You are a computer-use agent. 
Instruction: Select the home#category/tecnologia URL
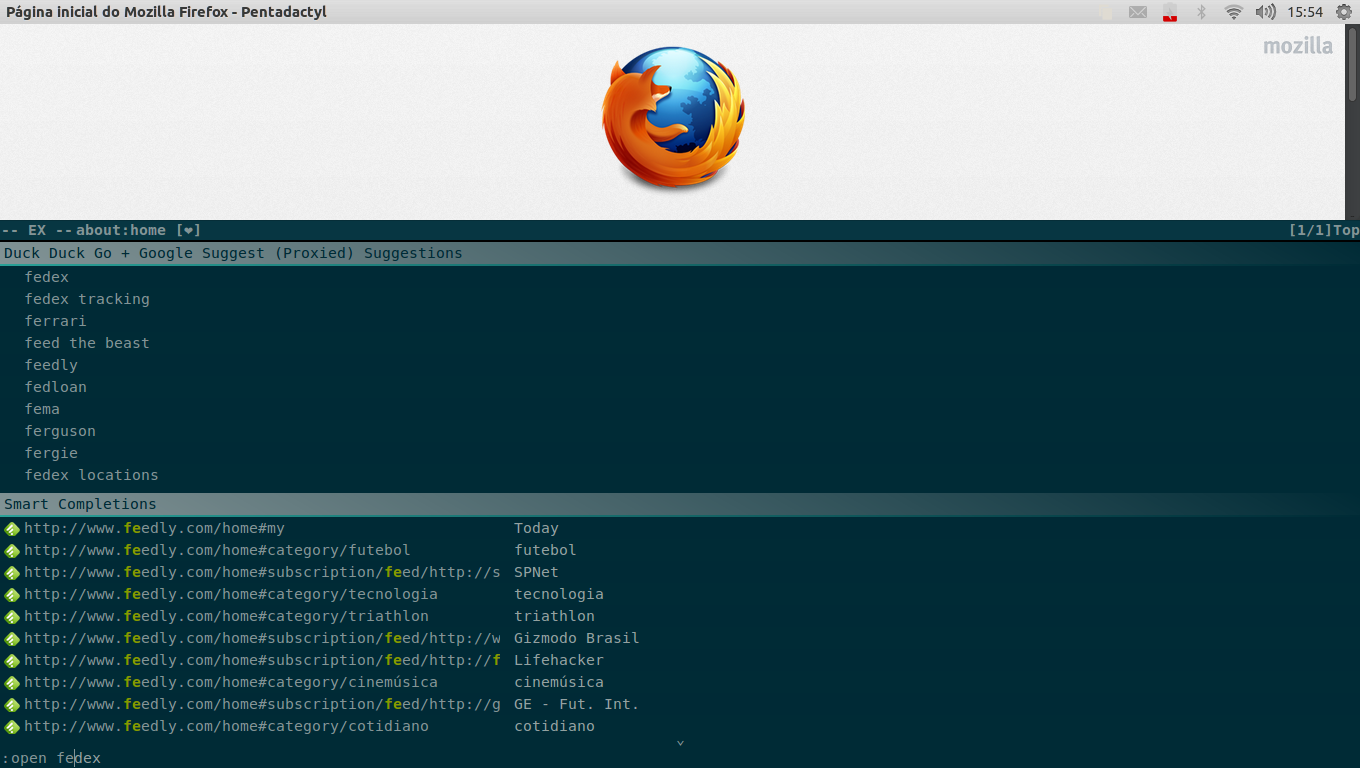(x=231, y=594)
